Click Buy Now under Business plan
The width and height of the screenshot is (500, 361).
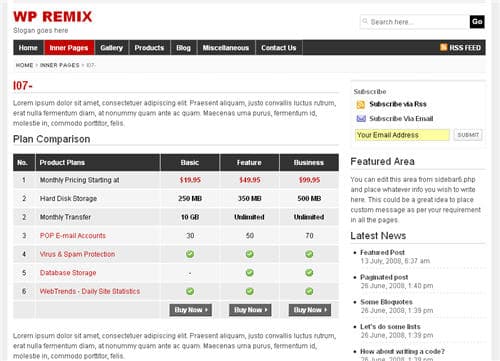(x=310, y=310)
